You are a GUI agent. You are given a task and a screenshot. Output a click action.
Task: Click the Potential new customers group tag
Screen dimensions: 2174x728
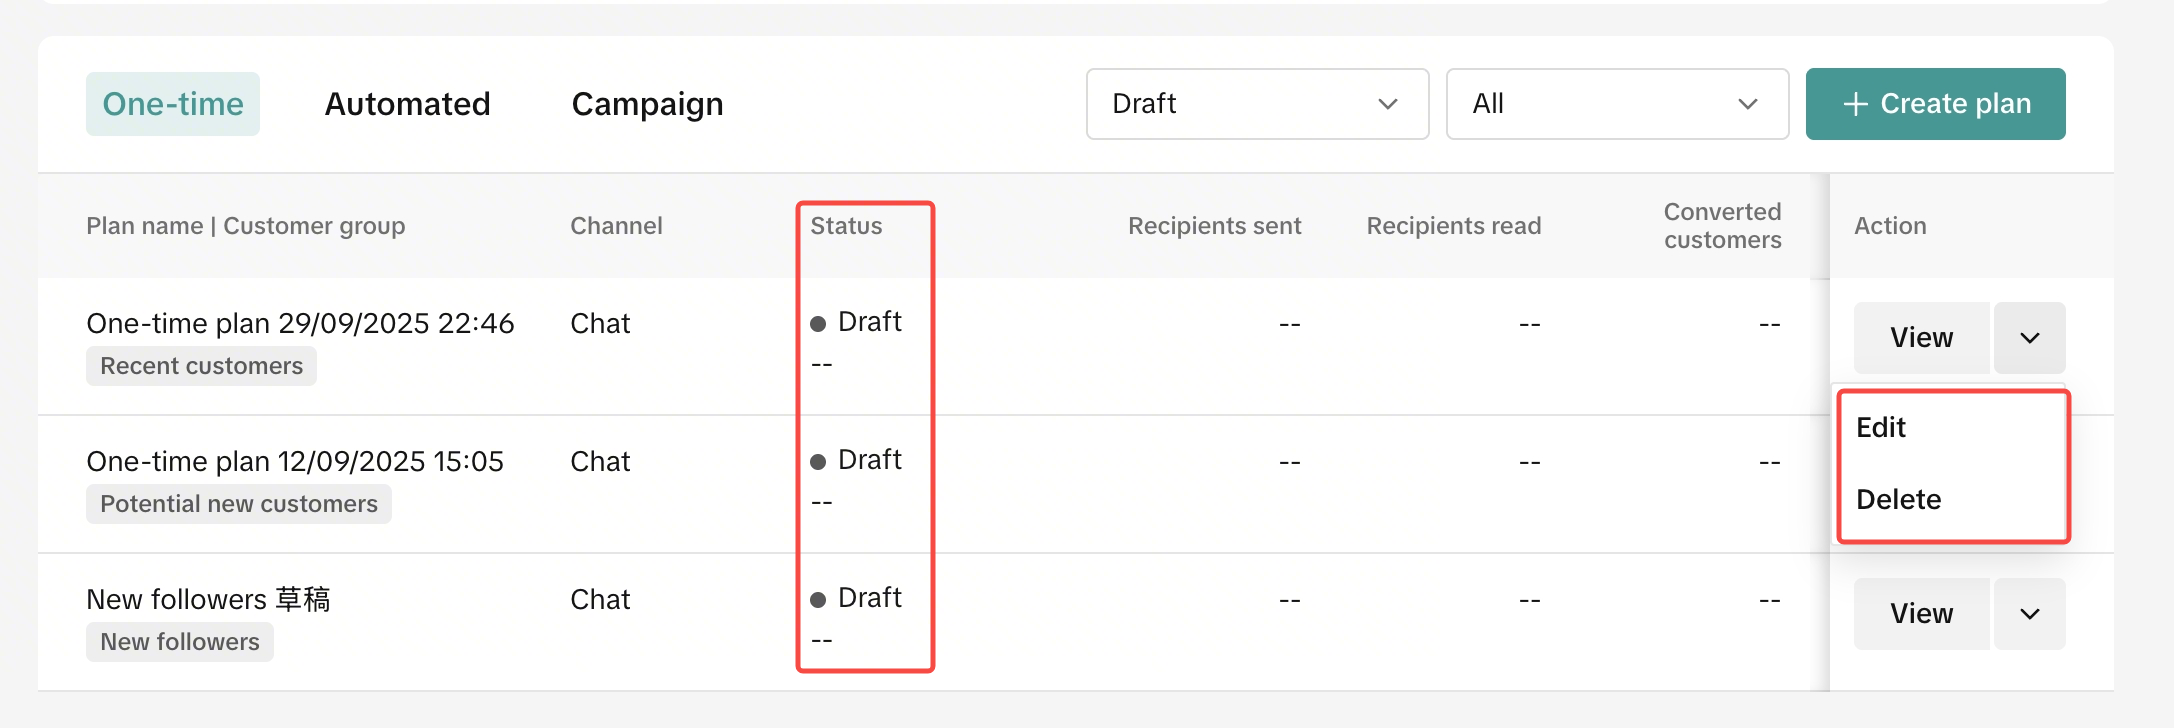coord(239,504)
